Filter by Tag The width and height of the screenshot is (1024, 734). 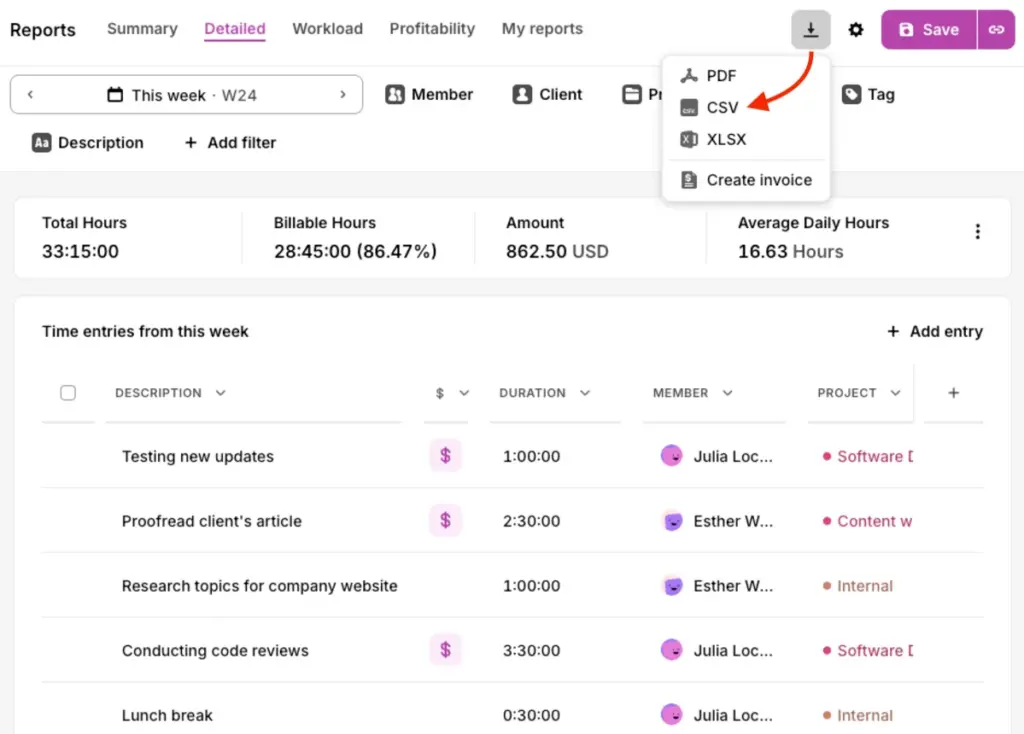pyautogui.click(x=868, y=95)
